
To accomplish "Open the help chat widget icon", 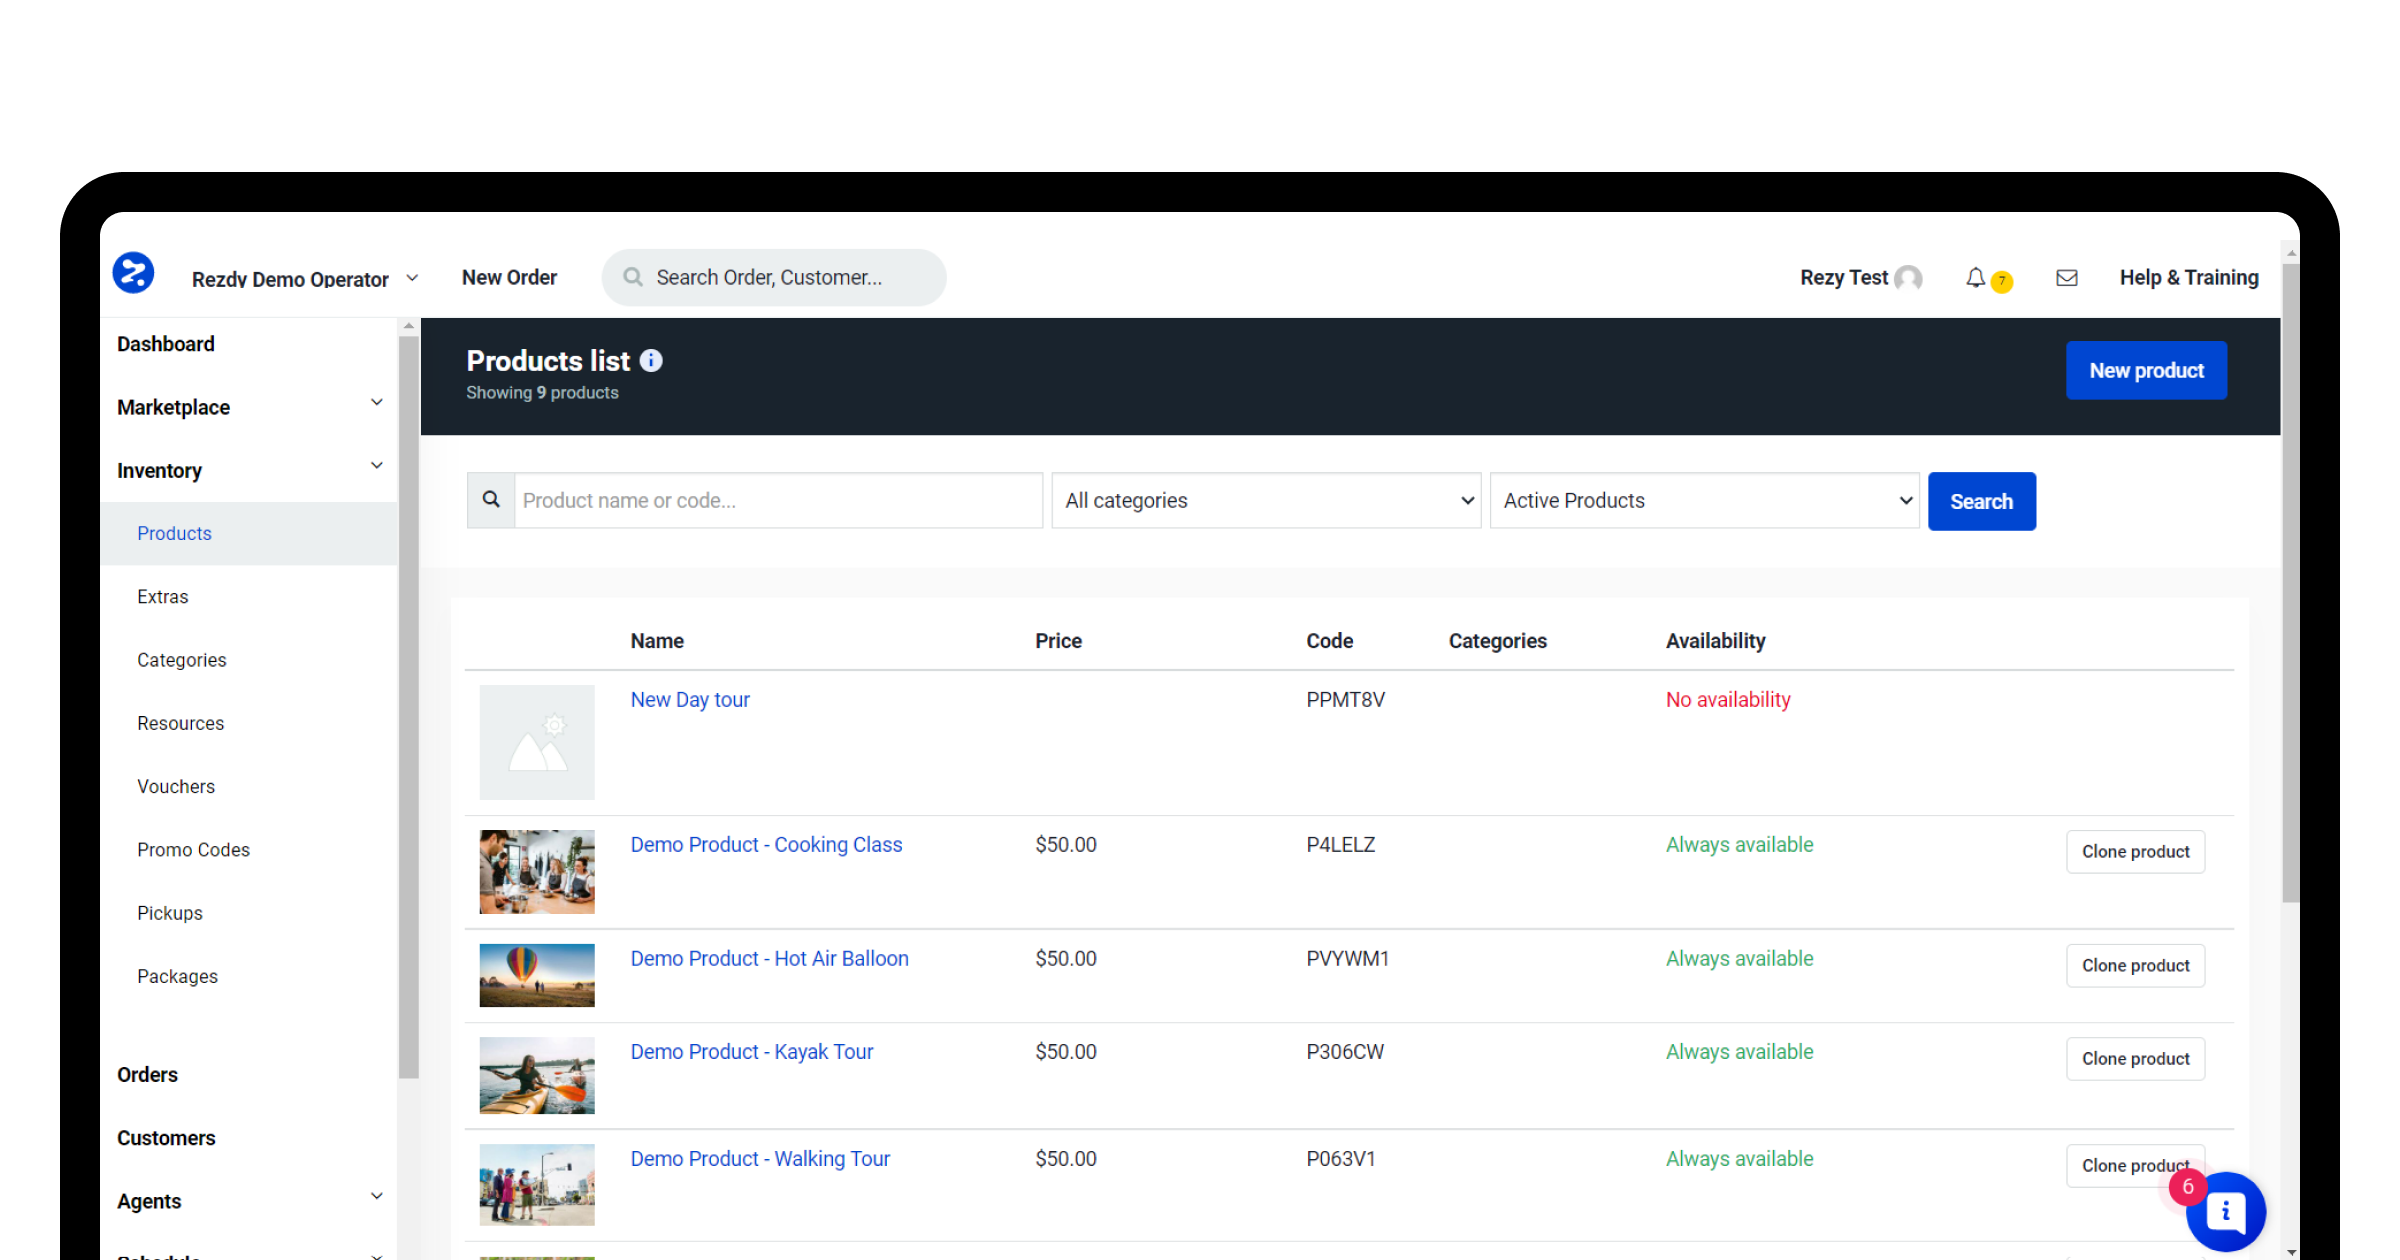I will 2225,1211.
